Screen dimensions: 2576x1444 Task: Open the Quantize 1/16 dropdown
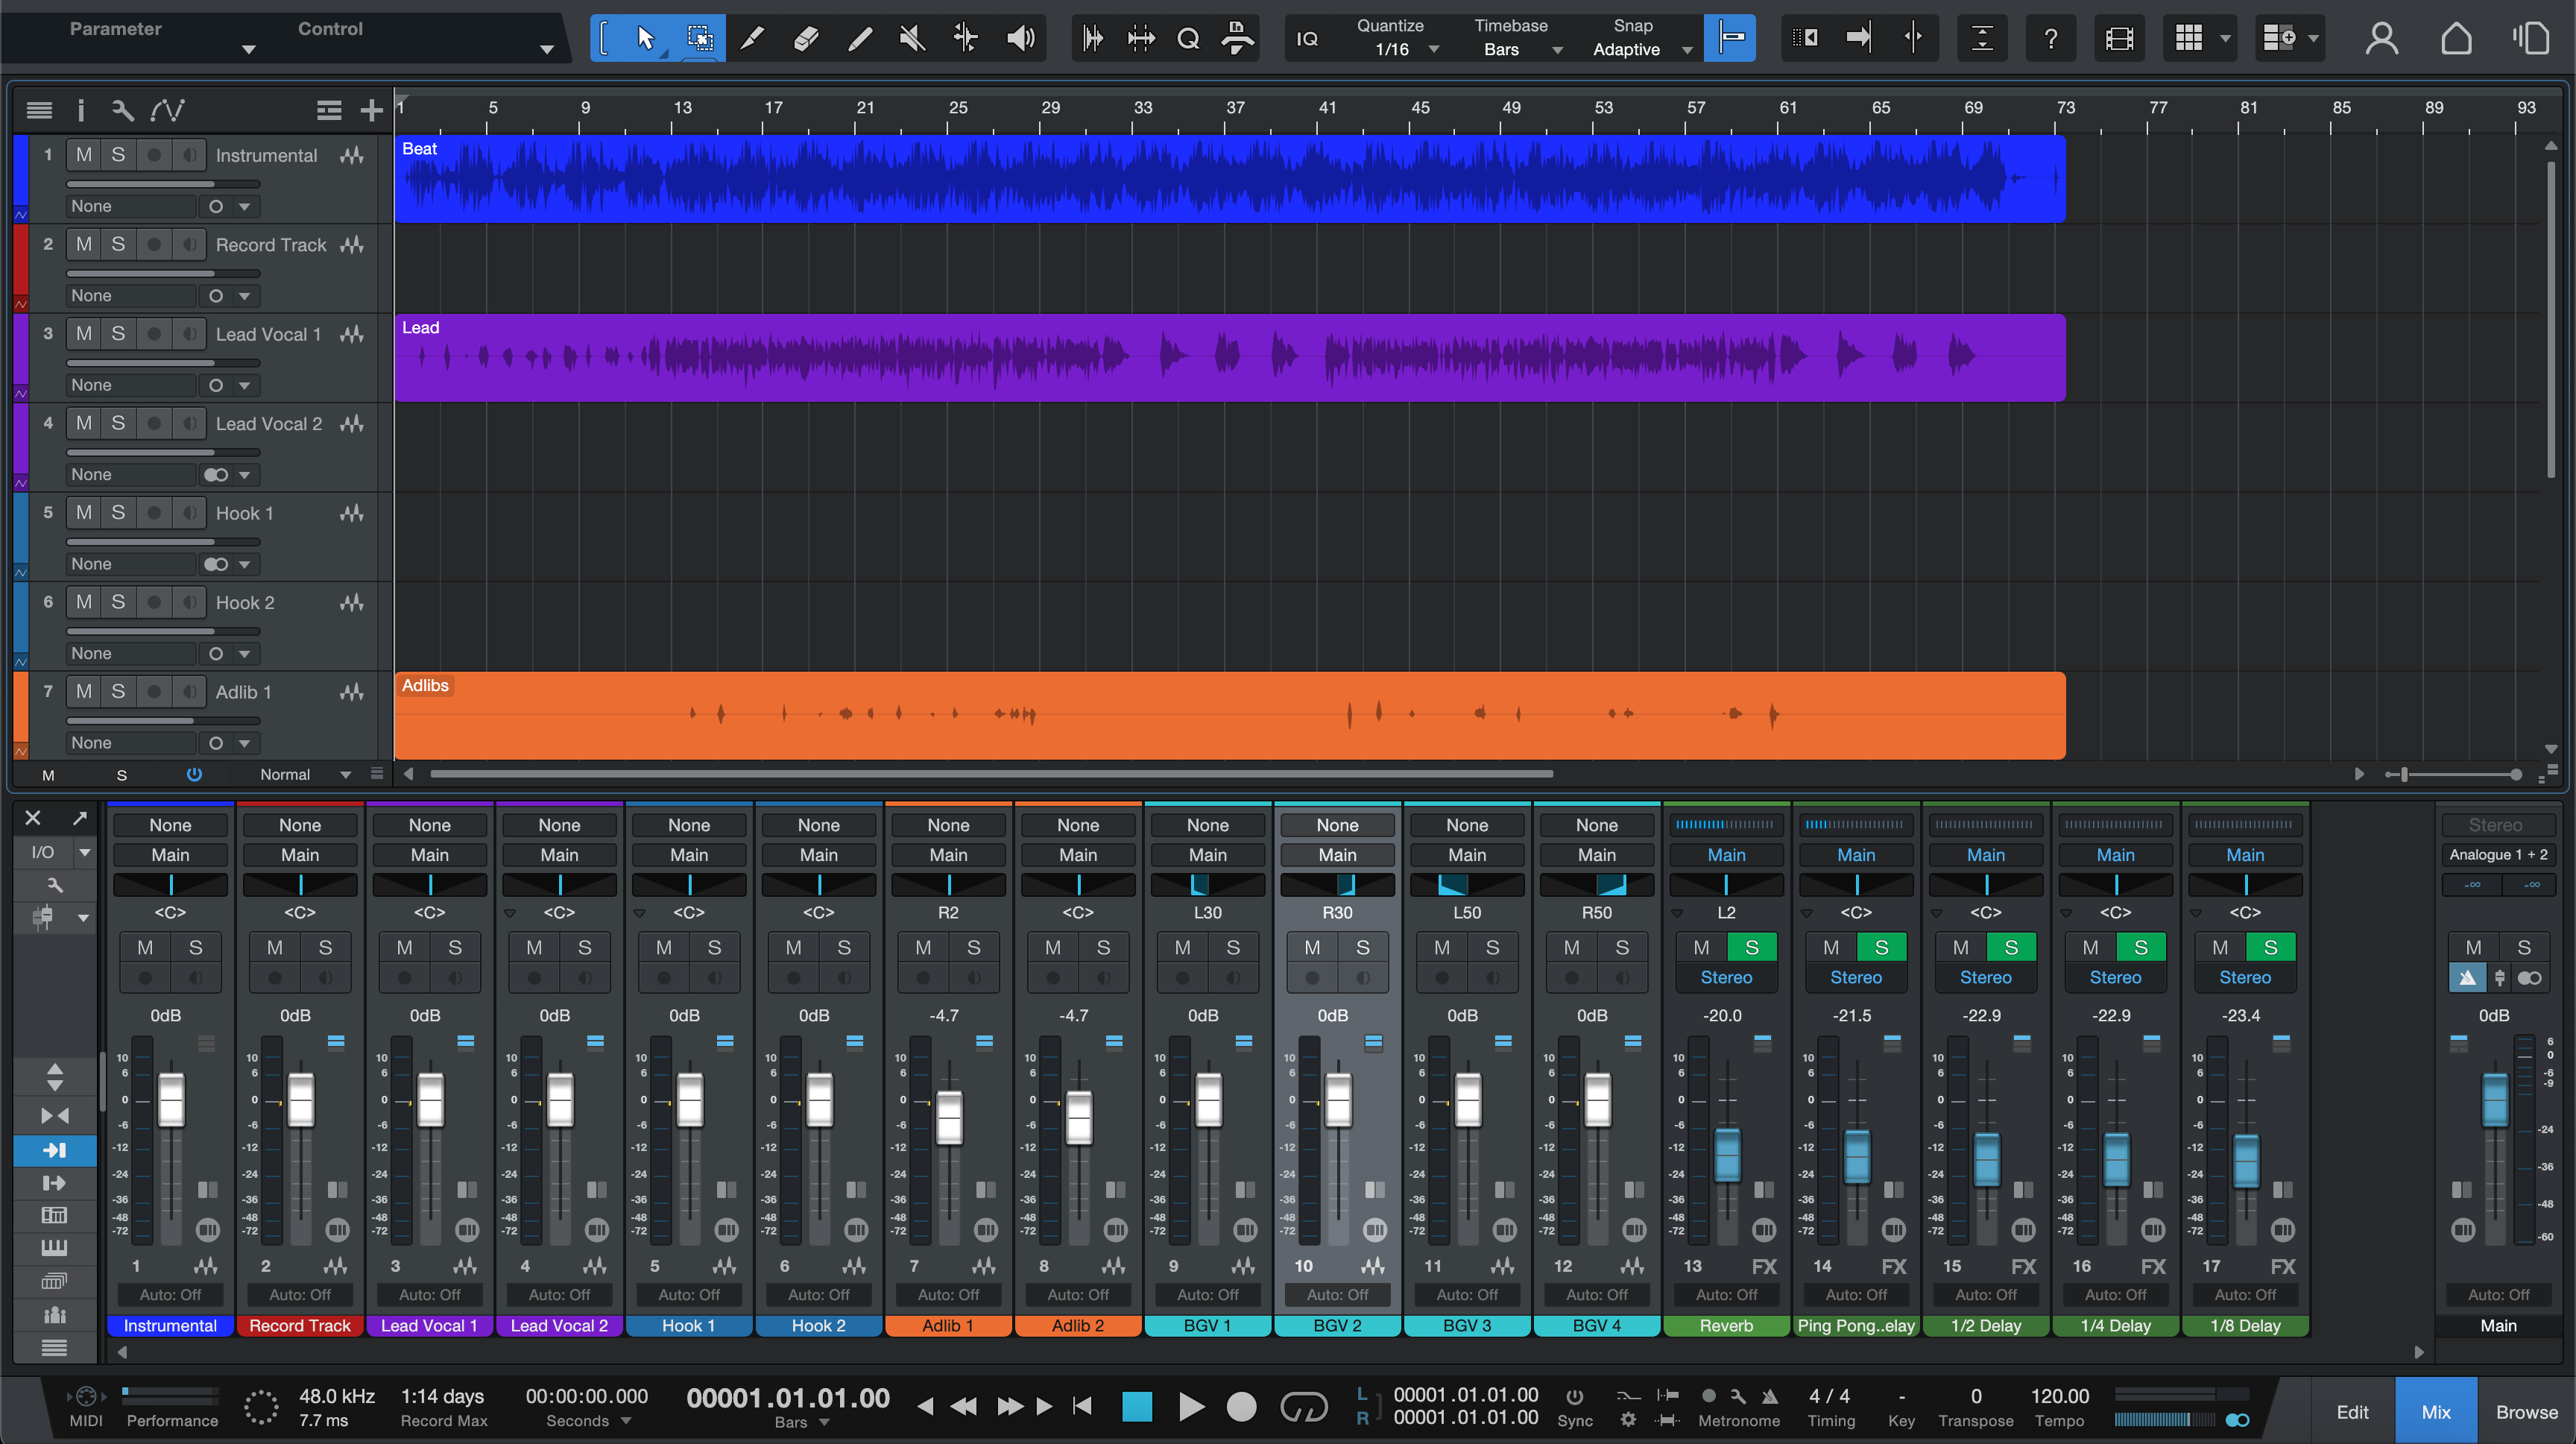pos(1434,49)
